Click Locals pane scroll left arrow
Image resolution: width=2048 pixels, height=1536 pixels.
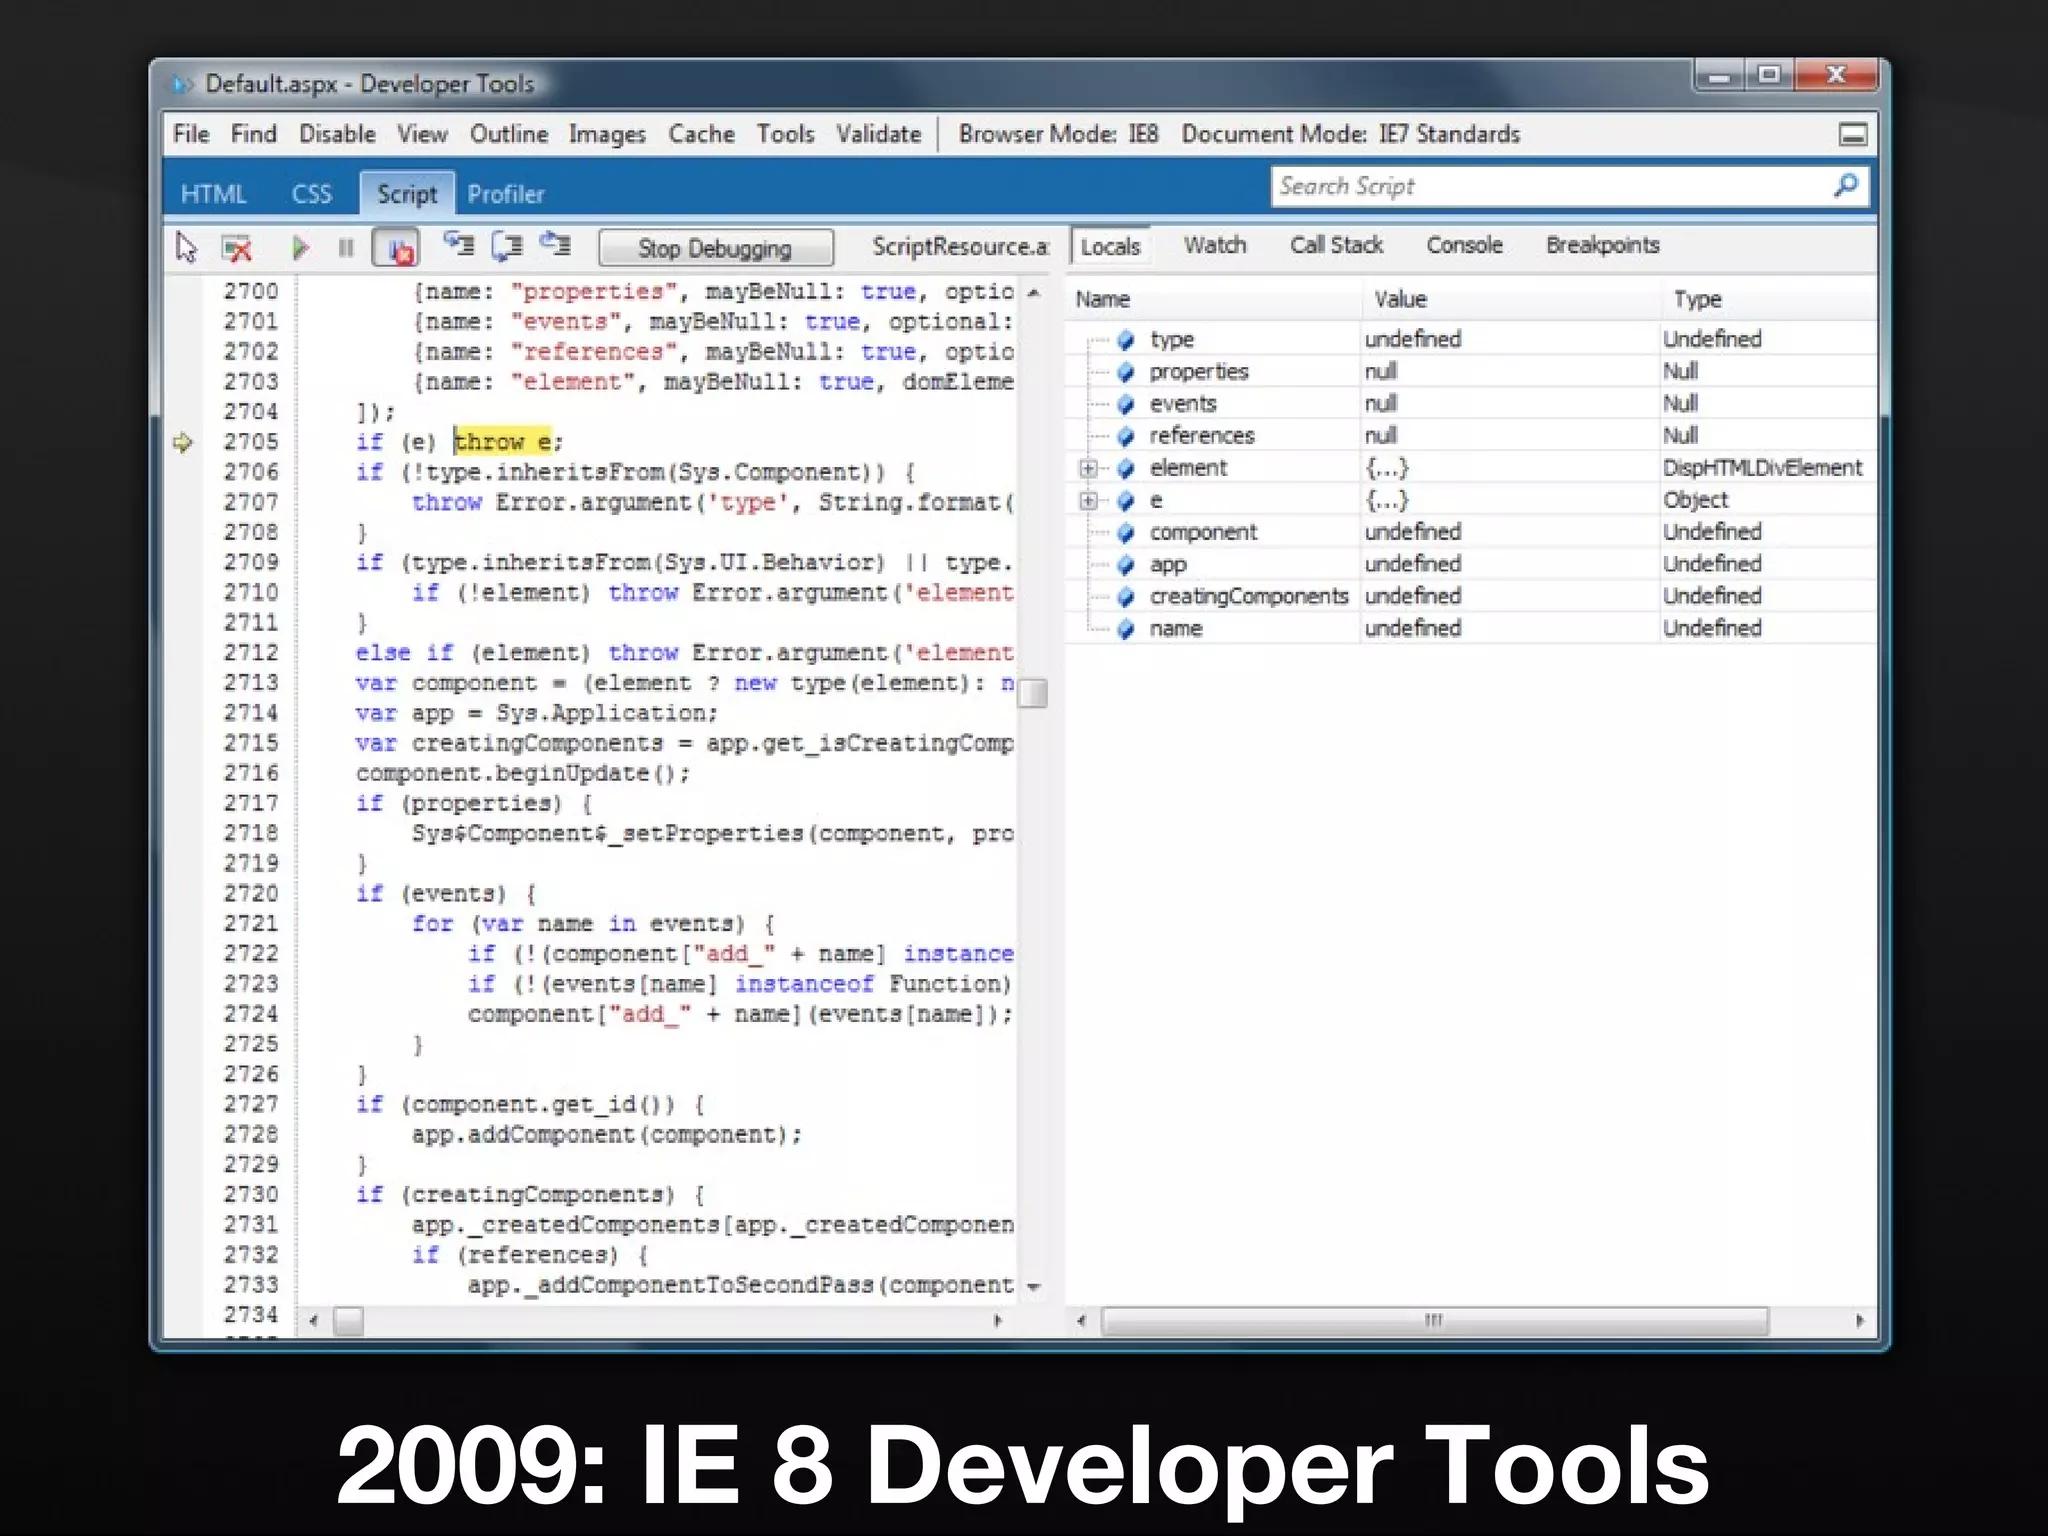pos(1081,1321)
